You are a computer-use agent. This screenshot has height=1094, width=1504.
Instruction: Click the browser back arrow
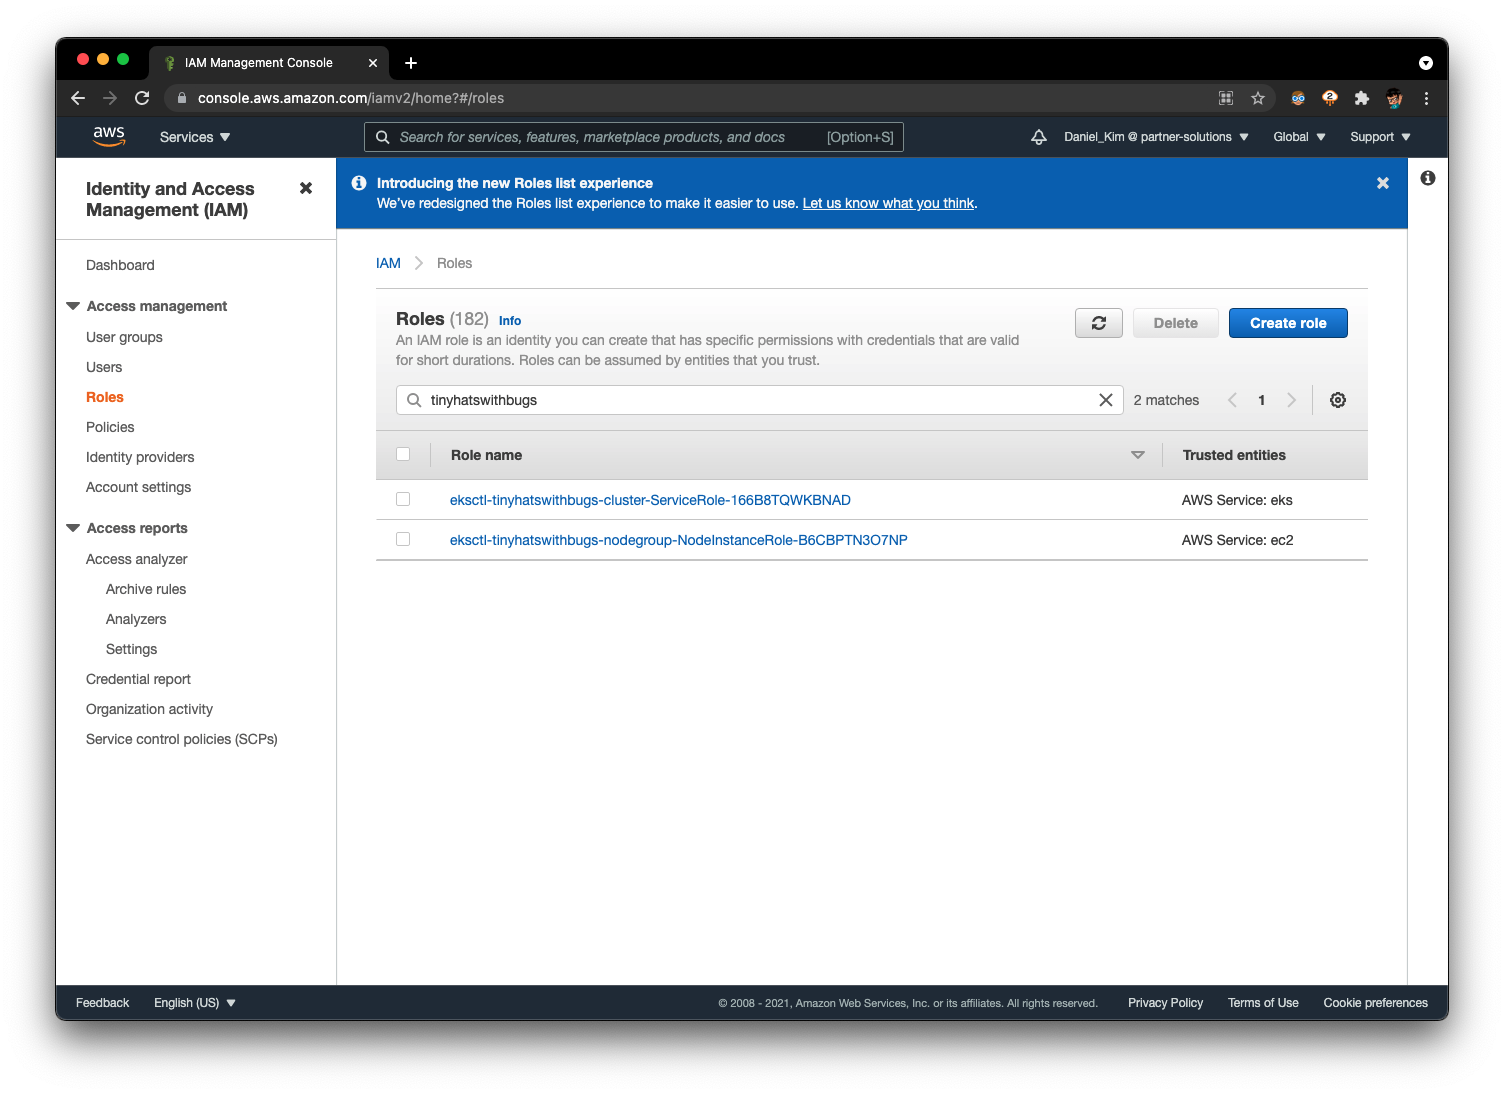(78, 98)
